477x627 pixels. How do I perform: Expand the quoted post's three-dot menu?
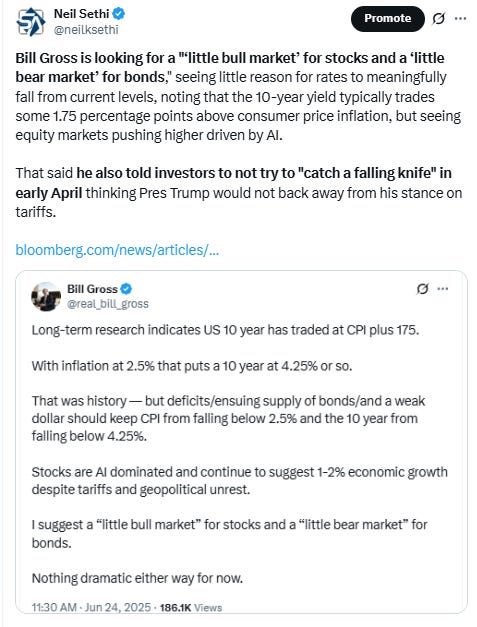pos(443,288)
